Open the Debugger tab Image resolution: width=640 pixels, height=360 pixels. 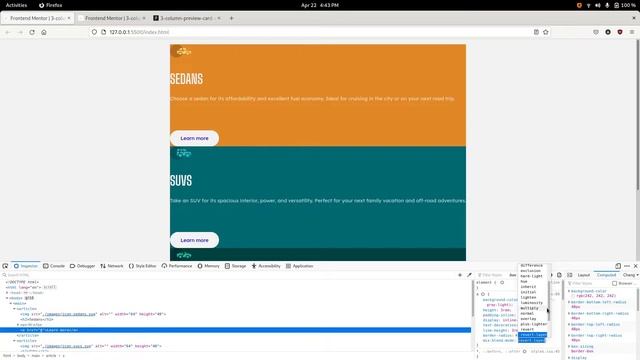82,266
